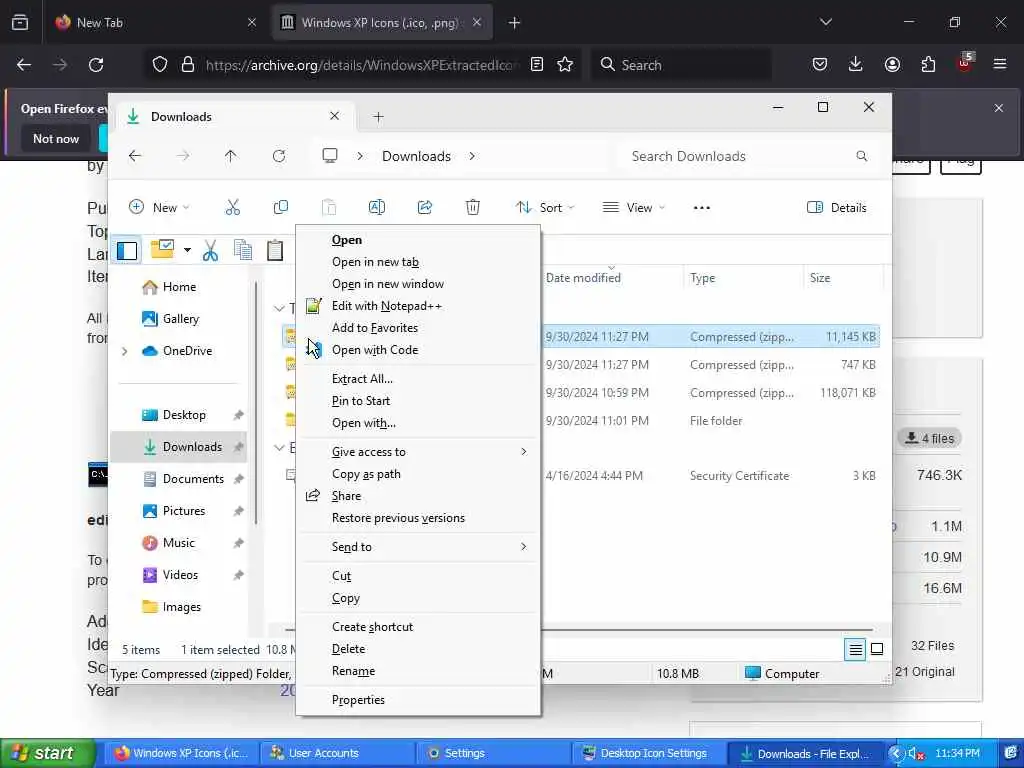Toggle the navigation pane icon in classic toolbar
Viewport: 1024px width, 768px height.
tap(127, 250)
